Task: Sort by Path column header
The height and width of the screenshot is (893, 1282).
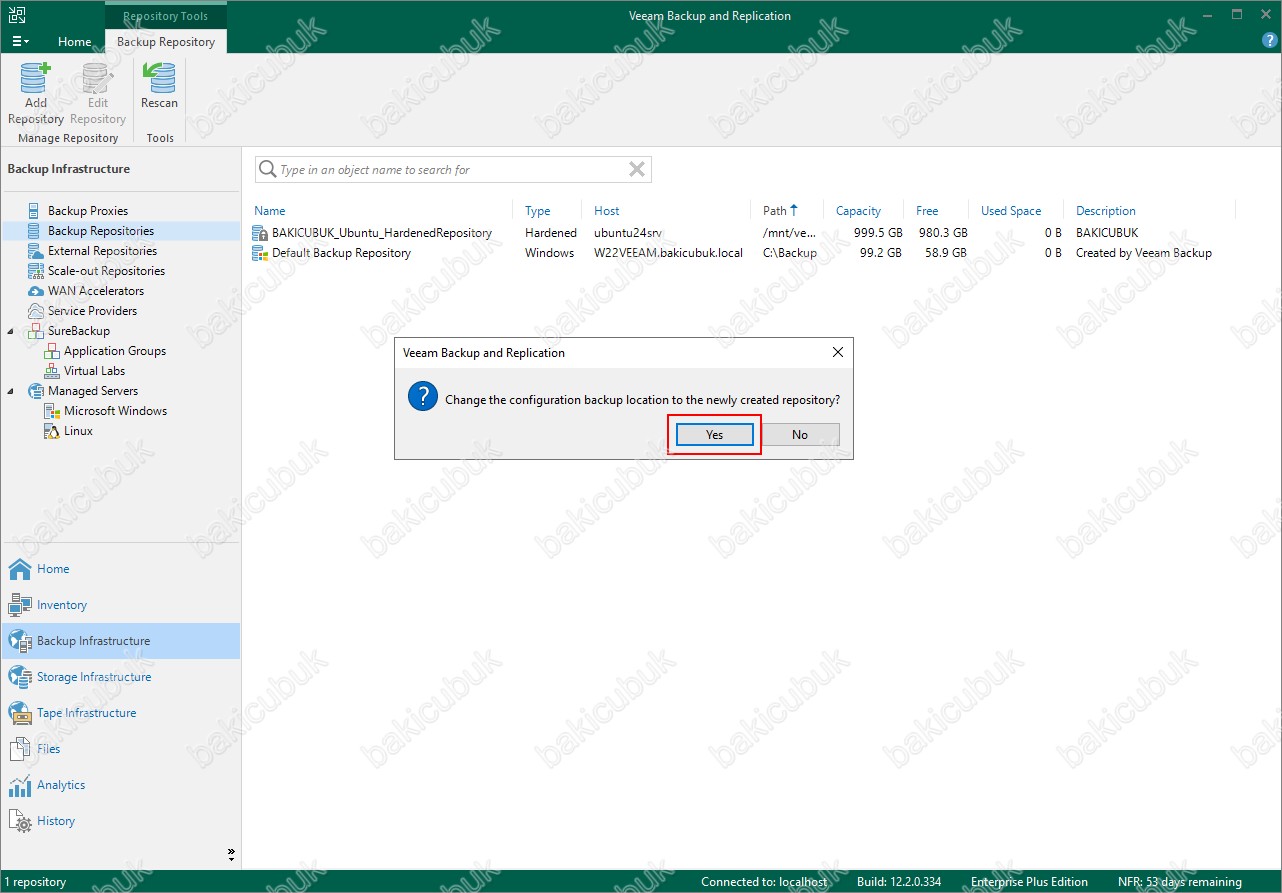Action: tap(775, 211)
